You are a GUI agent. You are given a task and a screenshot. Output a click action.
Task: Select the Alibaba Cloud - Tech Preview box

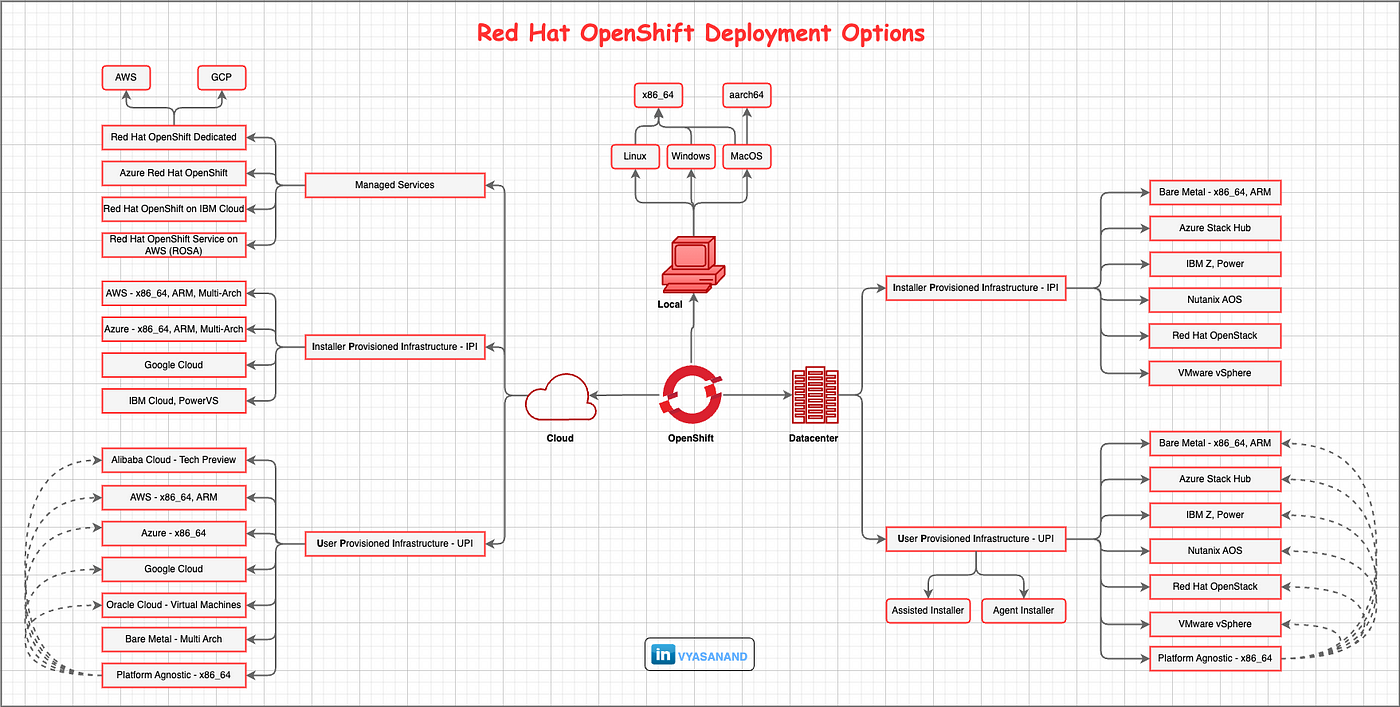(174, 460)
